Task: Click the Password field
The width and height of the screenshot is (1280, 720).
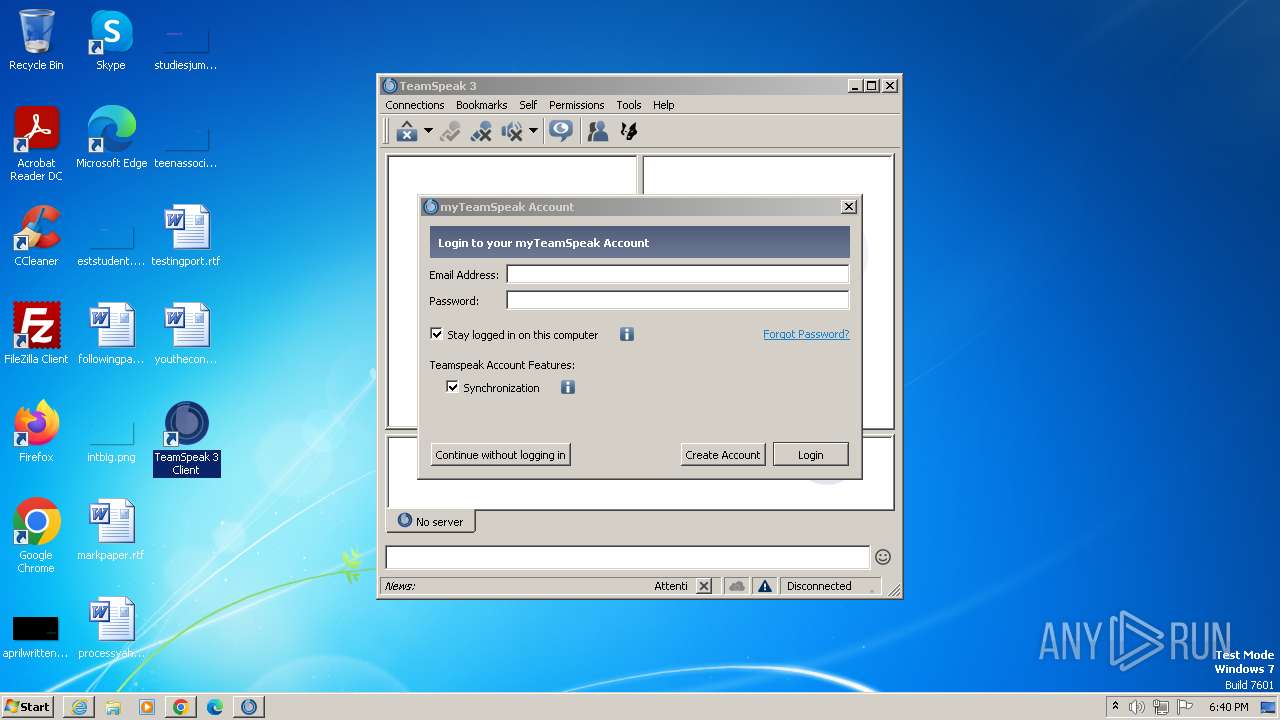Action: tap(677, 300)
